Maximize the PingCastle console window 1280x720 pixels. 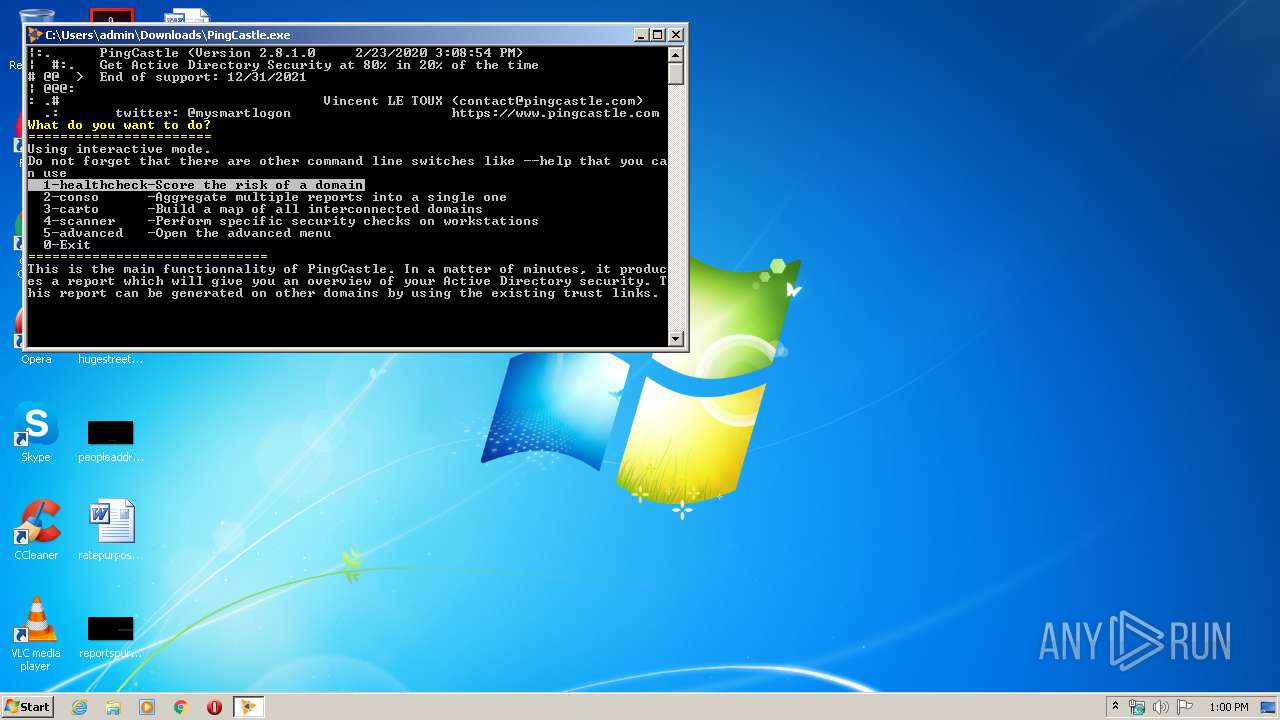[658, 35]
